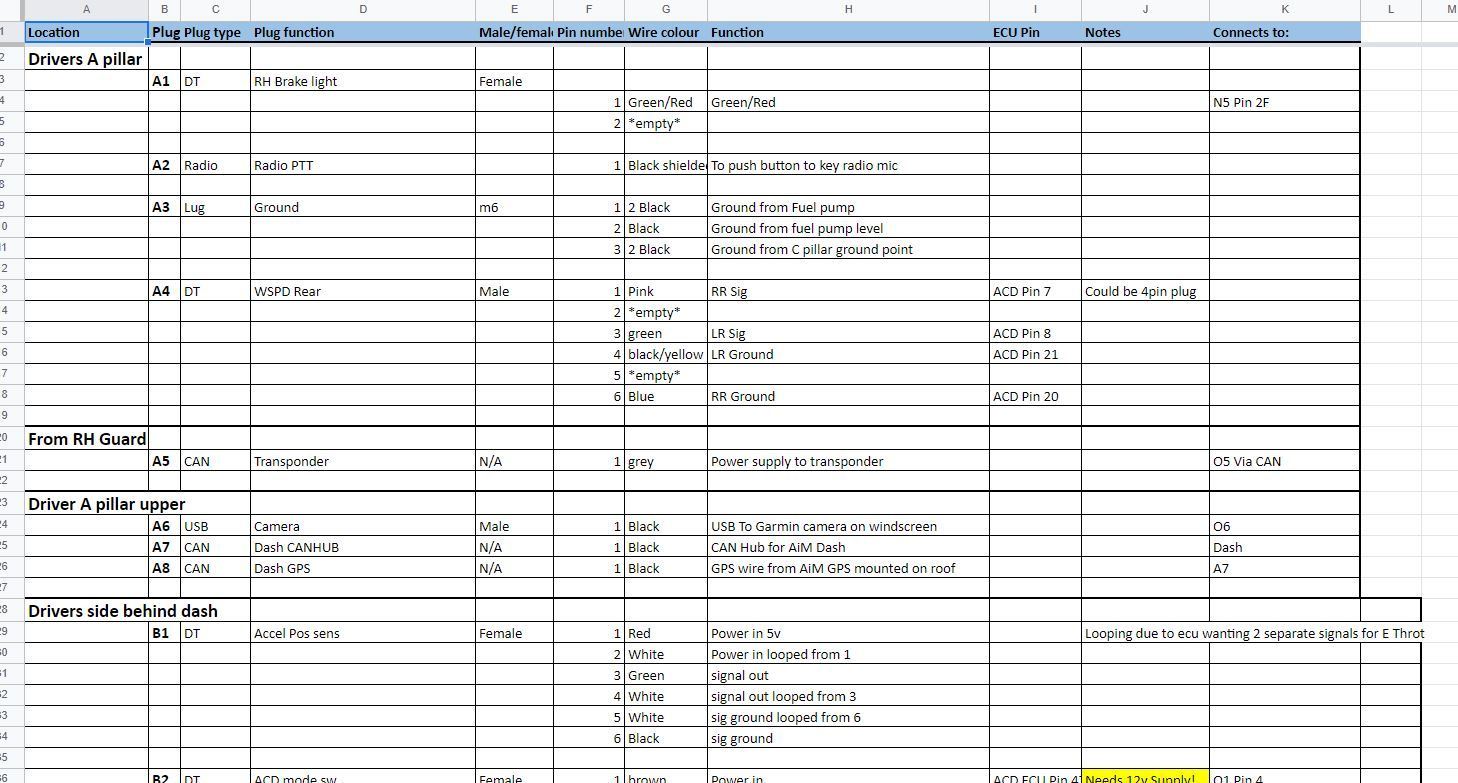Click the 'Wire colour' header cell
Viewport: 1458px width, 783px height.
[x=665, y=32]
